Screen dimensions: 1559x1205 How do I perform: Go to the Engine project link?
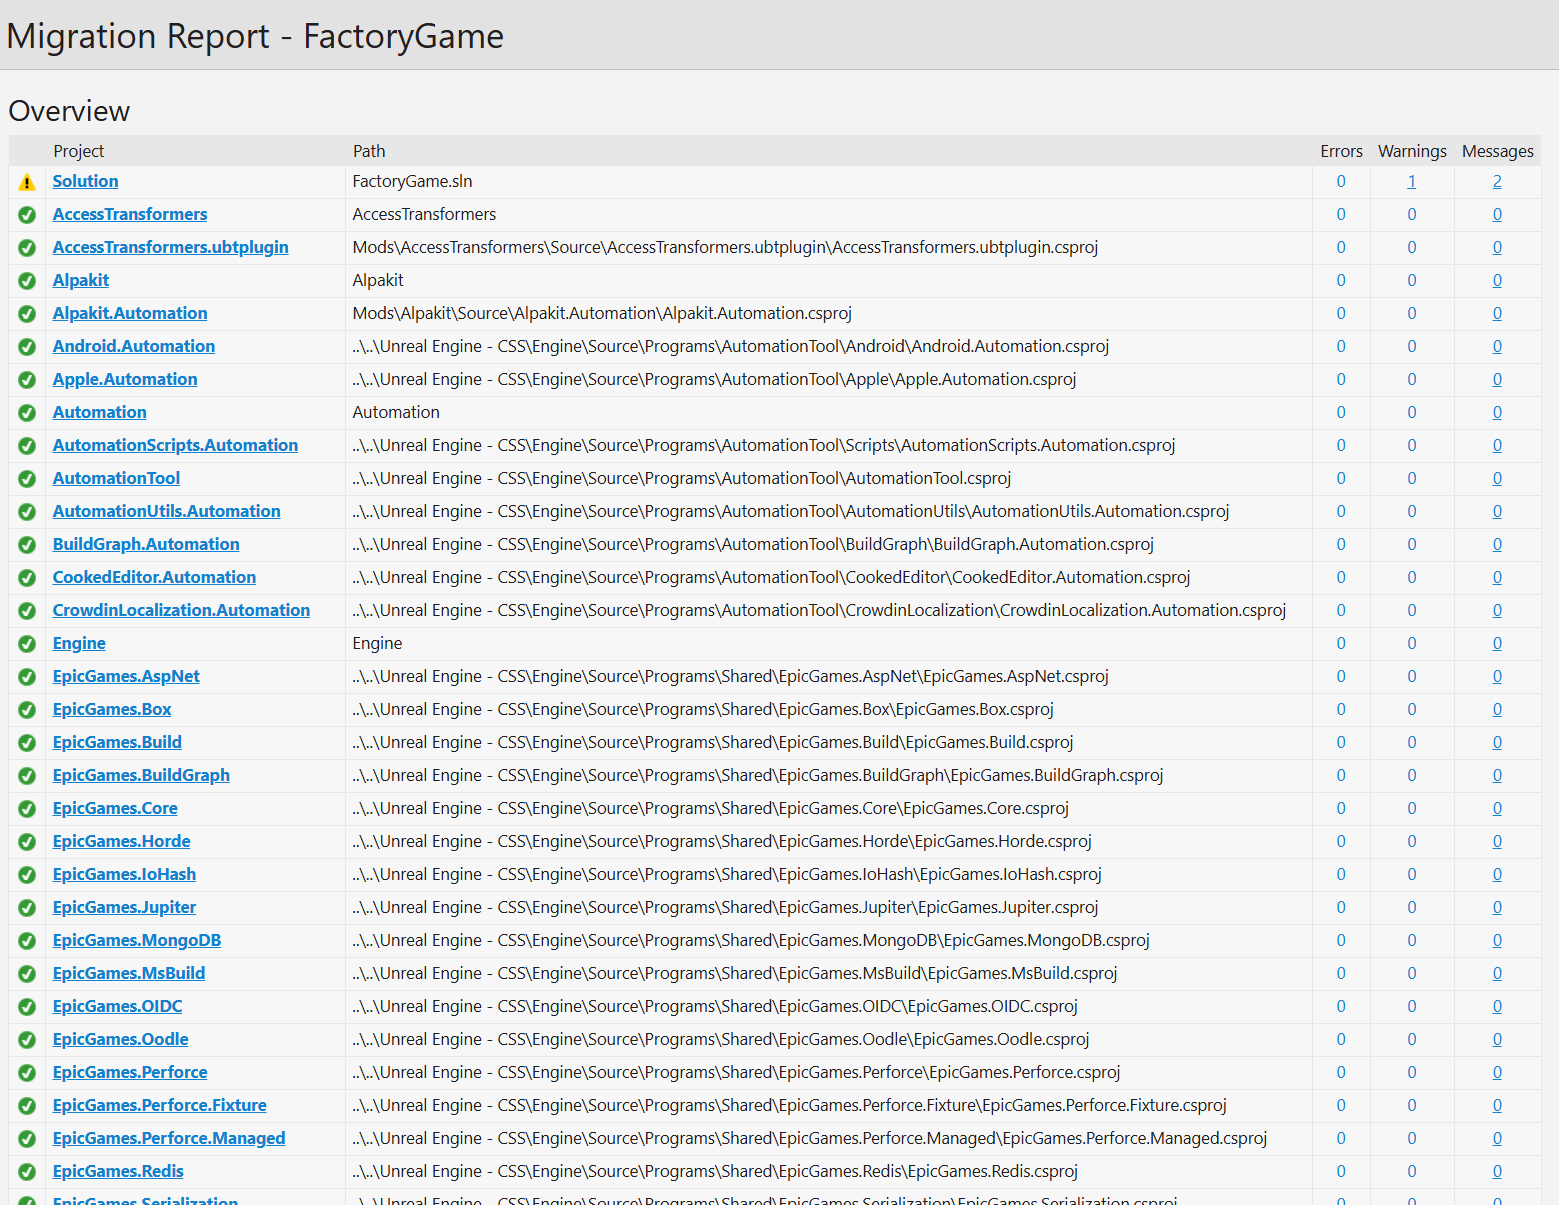click(79, 643)
